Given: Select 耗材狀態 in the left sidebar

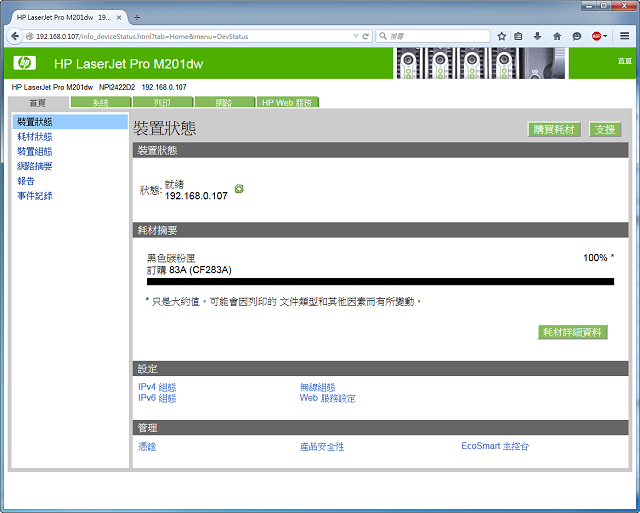Looking at the screenshot, I should [x=35, y=136].
